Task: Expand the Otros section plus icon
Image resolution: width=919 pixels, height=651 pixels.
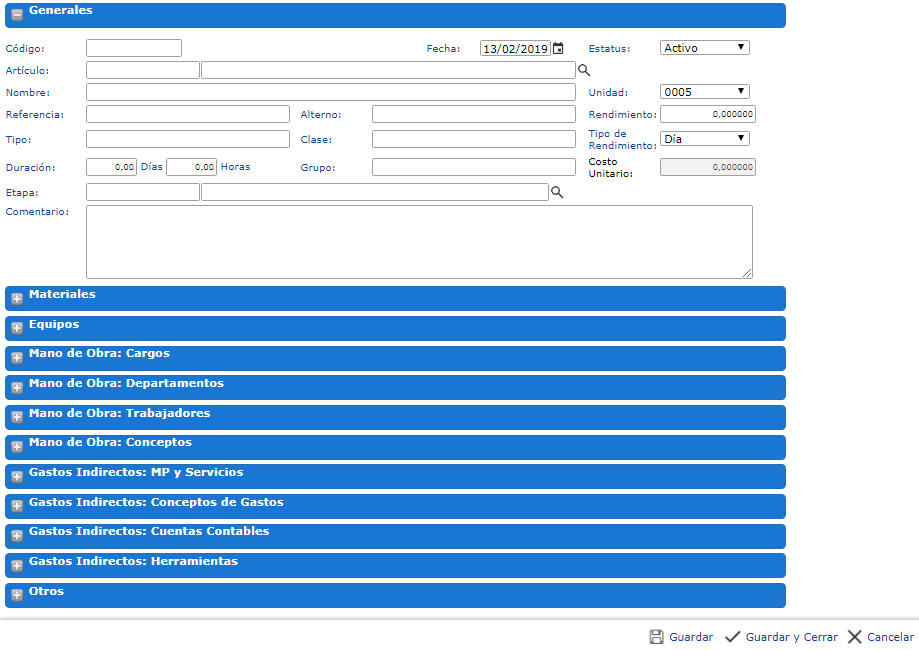Action: [17, 596]
